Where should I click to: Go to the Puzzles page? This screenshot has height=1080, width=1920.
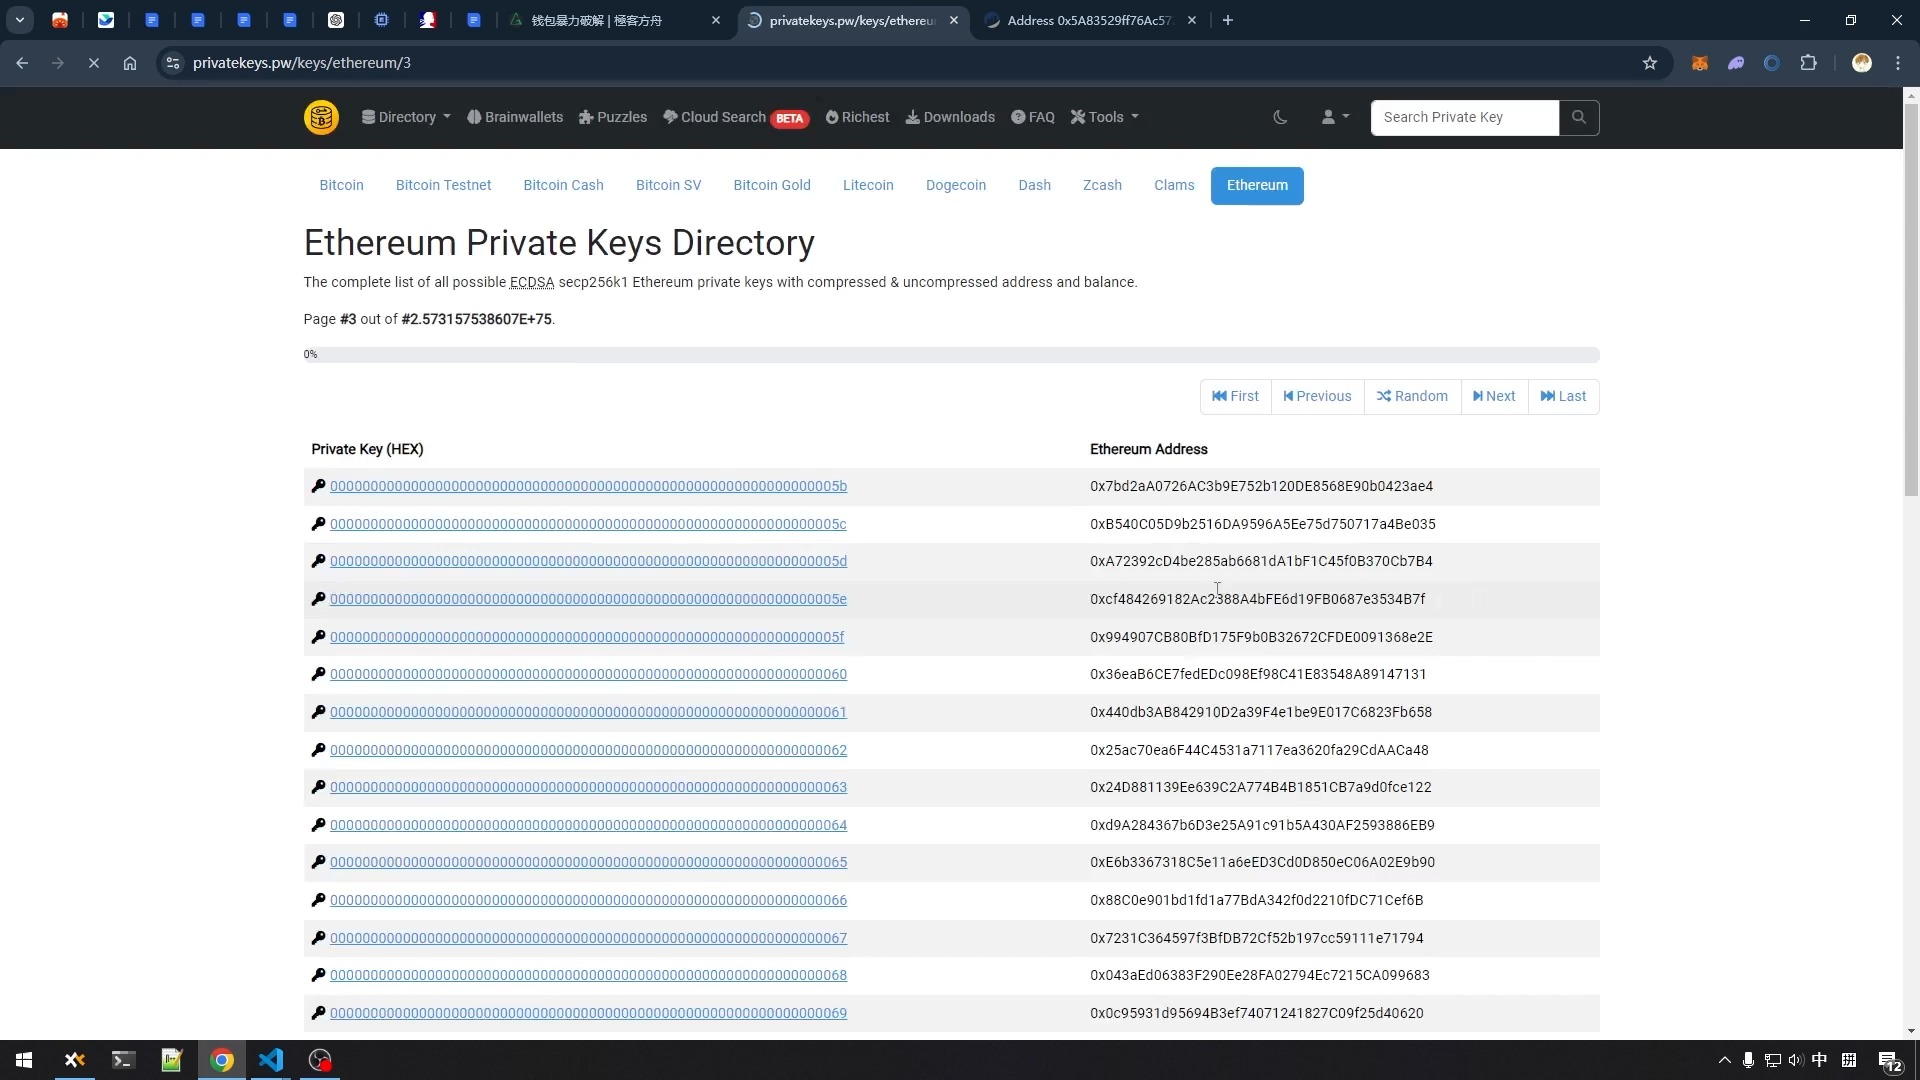click(613, 118)
